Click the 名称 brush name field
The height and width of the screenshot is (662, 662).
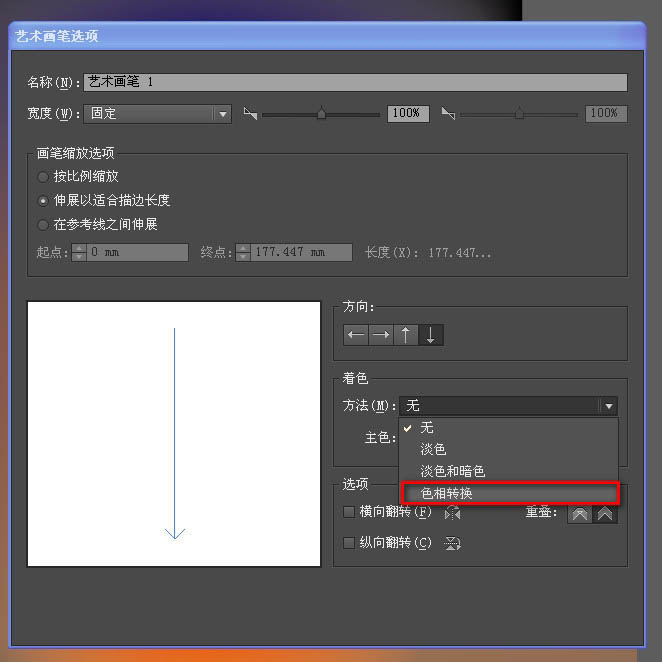coord(355,82)
